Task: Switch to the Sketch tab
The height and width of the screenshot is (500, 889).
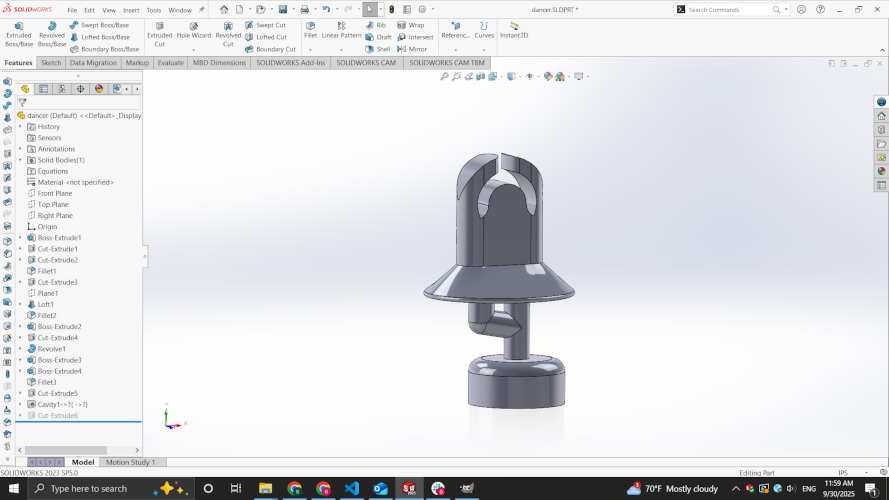Action: tap(50, 62)
